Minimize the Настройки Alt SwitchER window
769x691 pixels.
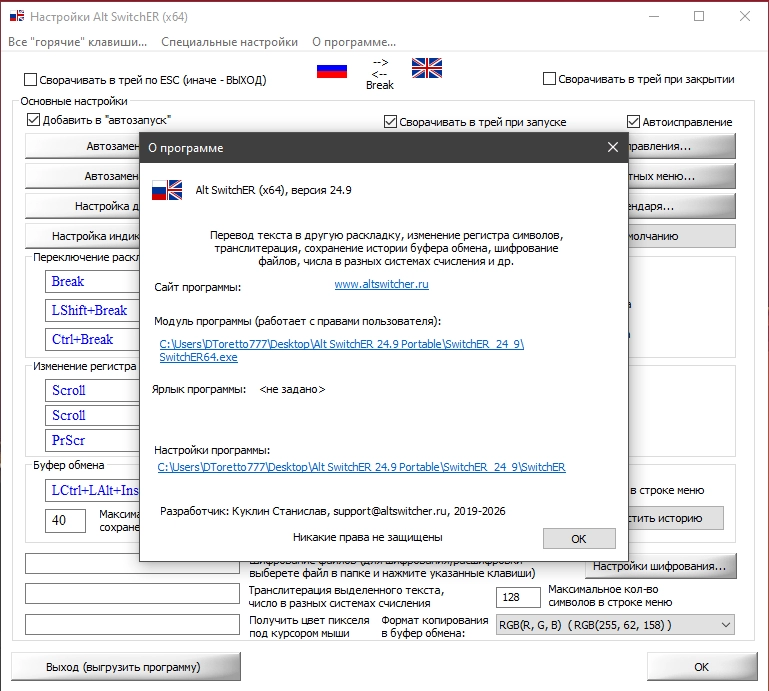pos(654,16)
